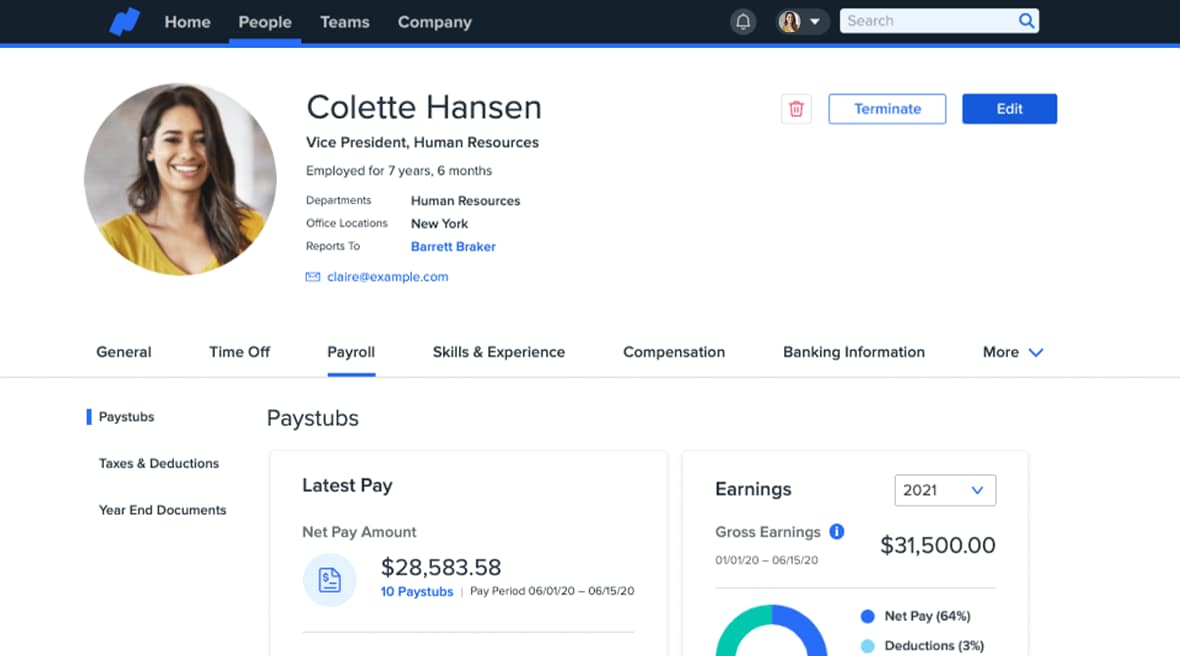Click the red trash delete icon
The image size is (1180, 656).
click(x=796, y=109)
